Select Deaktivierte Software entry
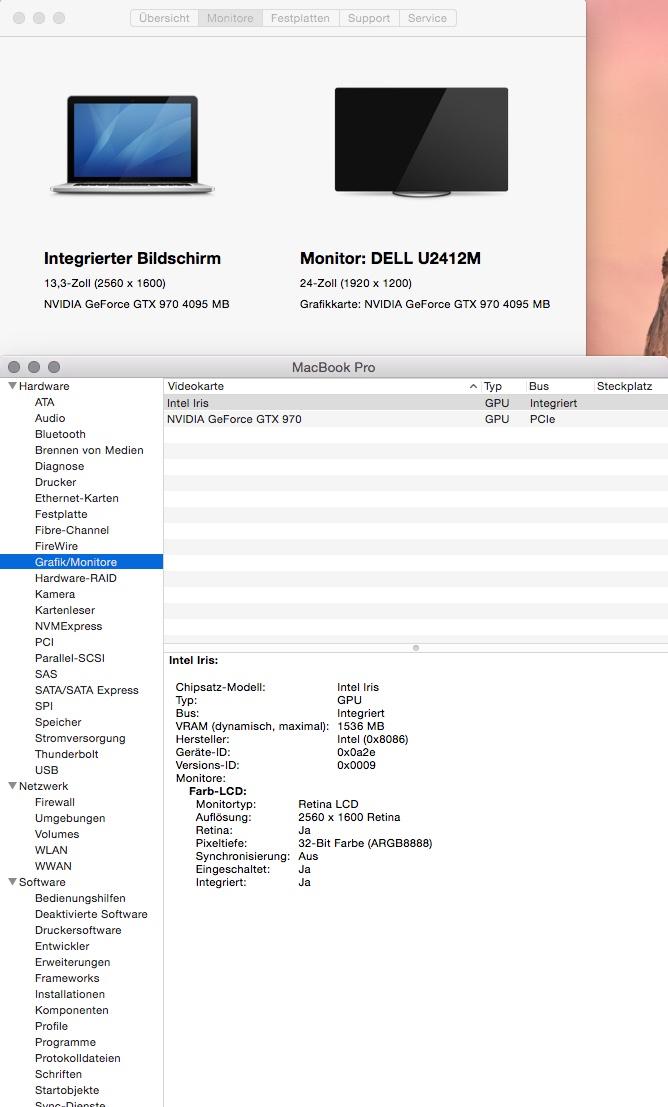 coord(91,914)
